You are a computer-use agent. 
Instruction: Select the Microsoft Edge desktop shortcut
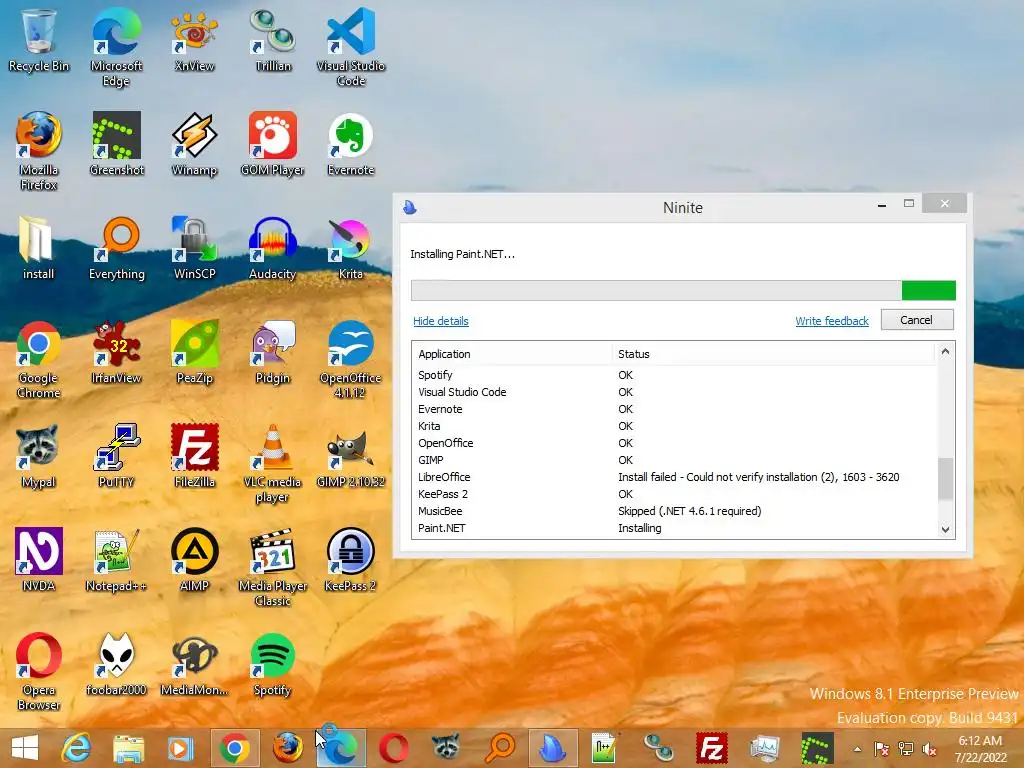116,47
